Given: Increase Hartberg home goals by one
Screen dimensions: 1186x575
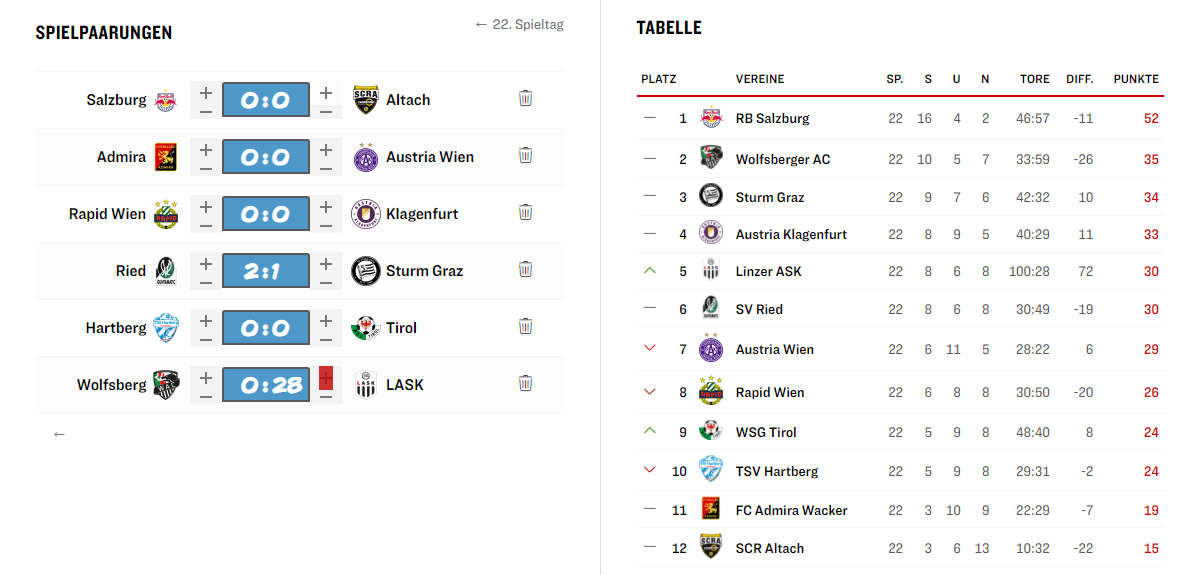Looking at the screenshot, I should tap(206, 321).
